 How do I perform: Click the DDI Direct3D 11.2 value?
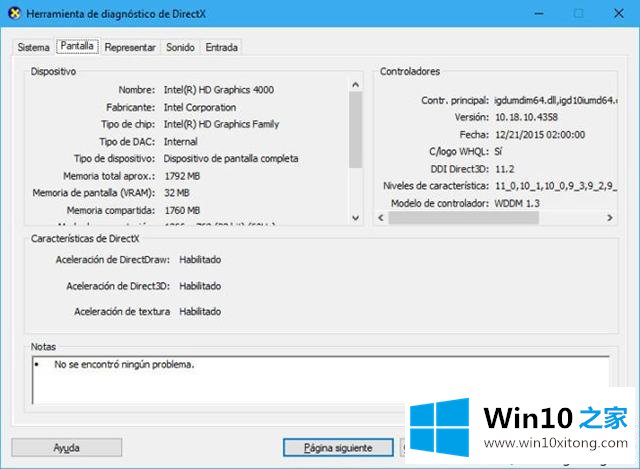coord(504,169)
